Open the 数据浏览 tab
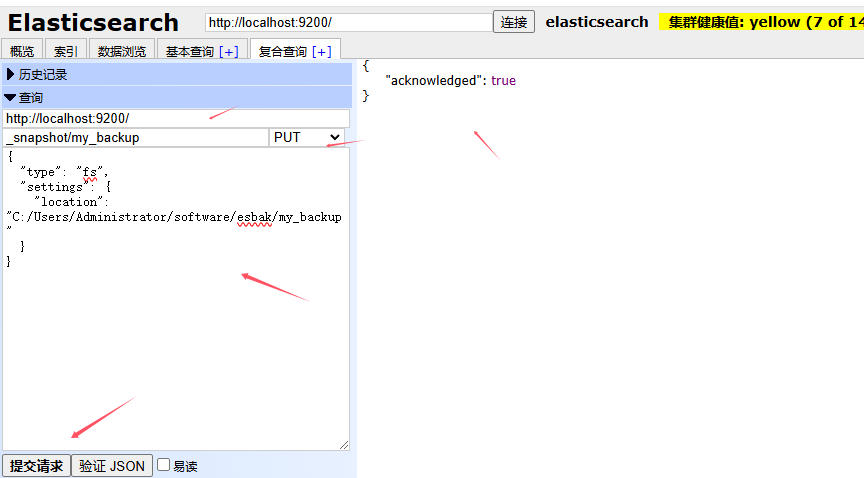Image resolution: width=864 pixels, height=478 pixels. 121,51
